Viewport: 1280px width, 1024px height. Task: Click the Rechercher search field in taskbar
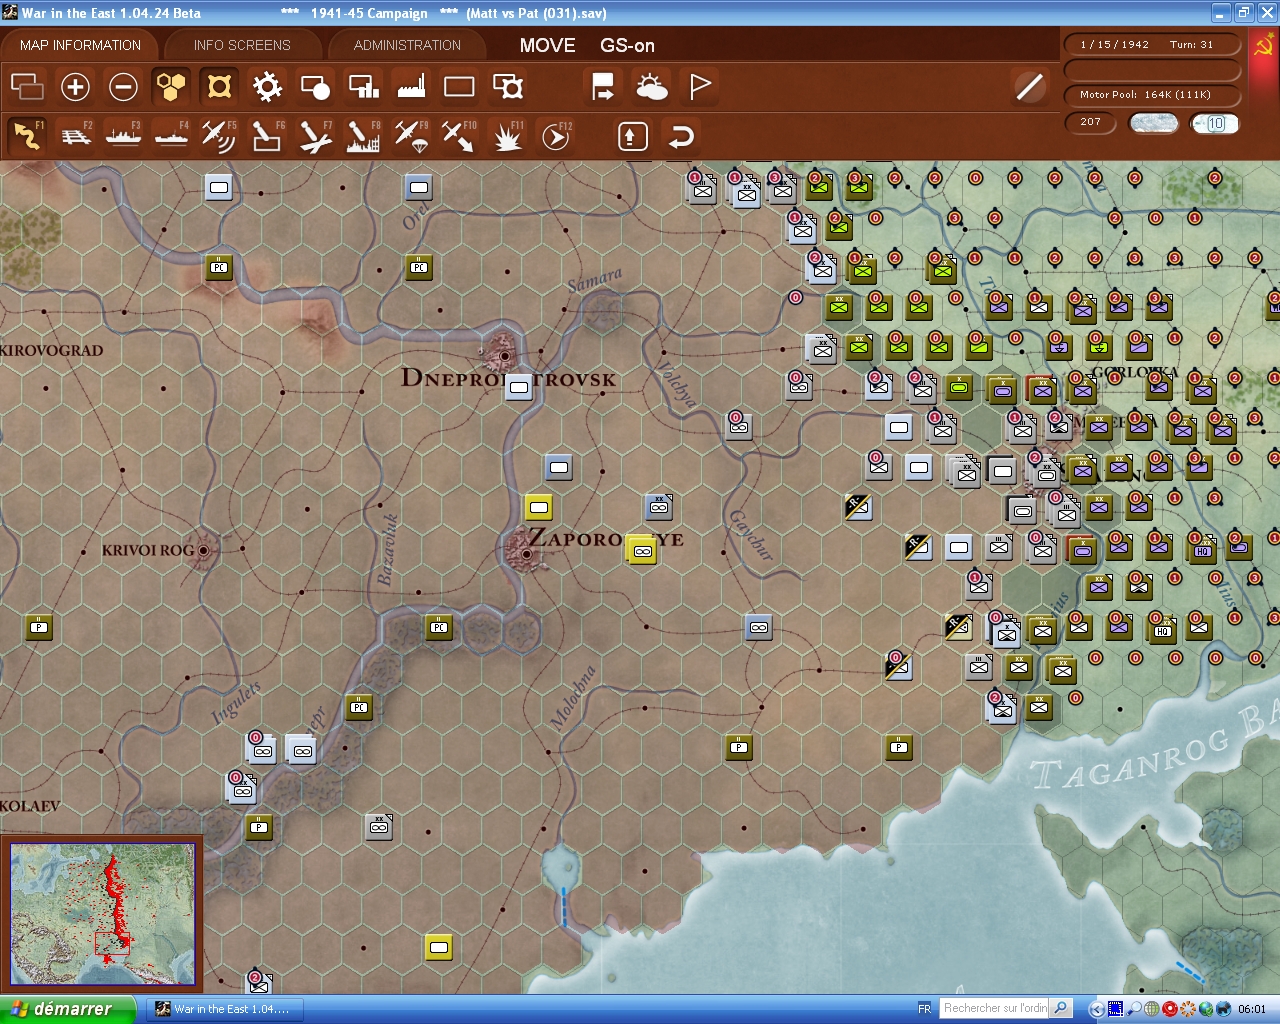pos(996,1008)
